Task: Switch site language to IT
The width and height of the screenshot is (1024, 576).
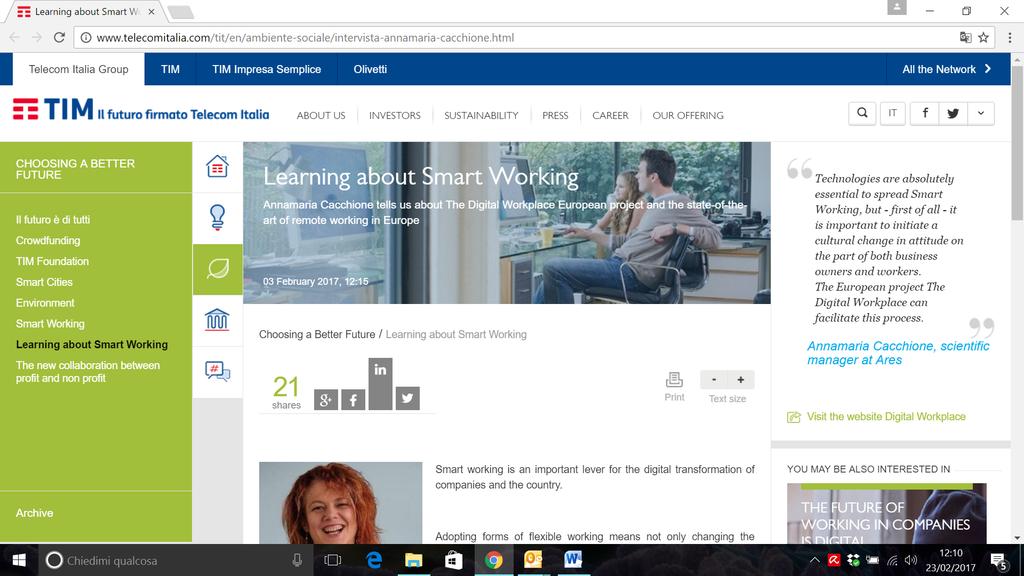Action: 892,113
